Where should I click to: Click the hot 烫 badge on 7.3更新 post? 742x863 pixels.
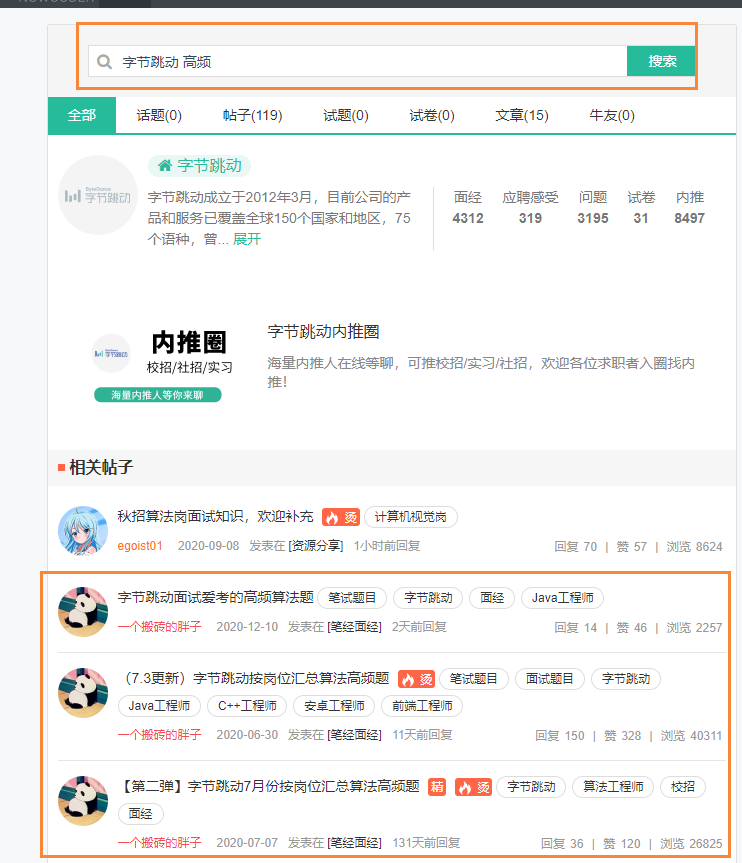(x=417, y=679)
